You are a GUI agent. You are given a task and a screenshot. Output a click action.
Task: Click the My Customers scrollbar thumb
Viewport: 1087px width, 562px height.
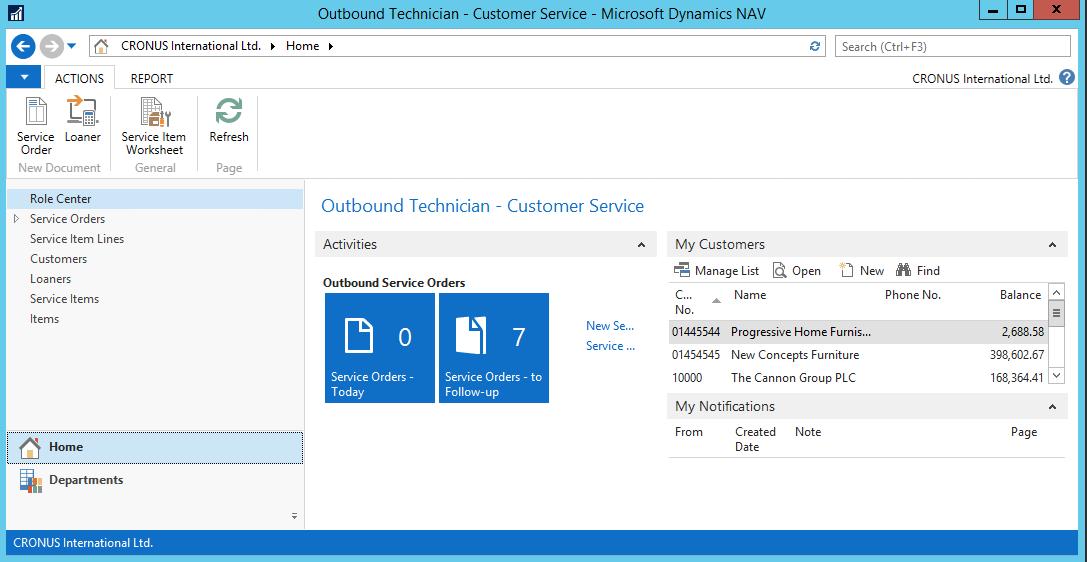coord(1056,313)
